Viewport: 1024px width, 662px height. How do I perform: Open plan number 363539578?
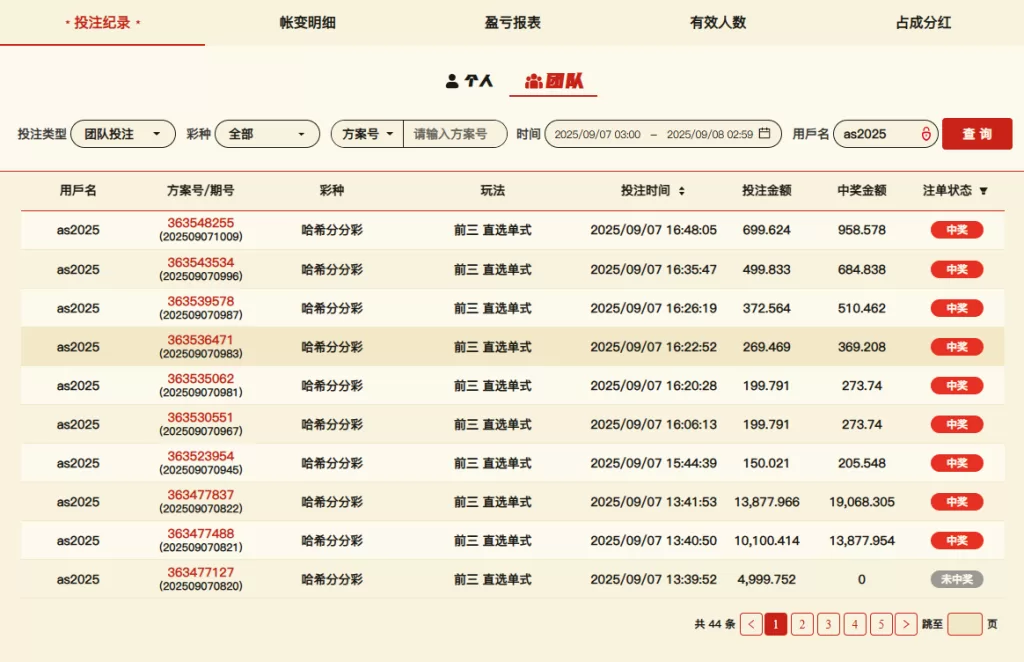pyautogui.click(x=200, y=301)
